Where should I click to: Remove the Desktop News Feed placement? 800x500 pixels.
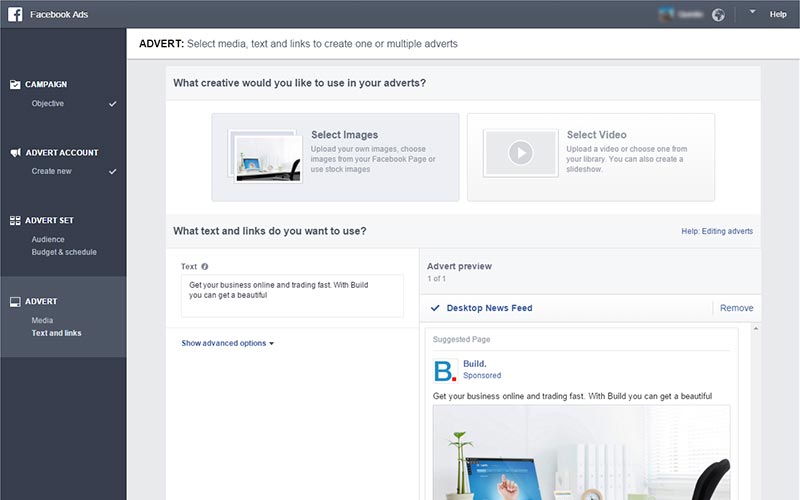[736, 308]
